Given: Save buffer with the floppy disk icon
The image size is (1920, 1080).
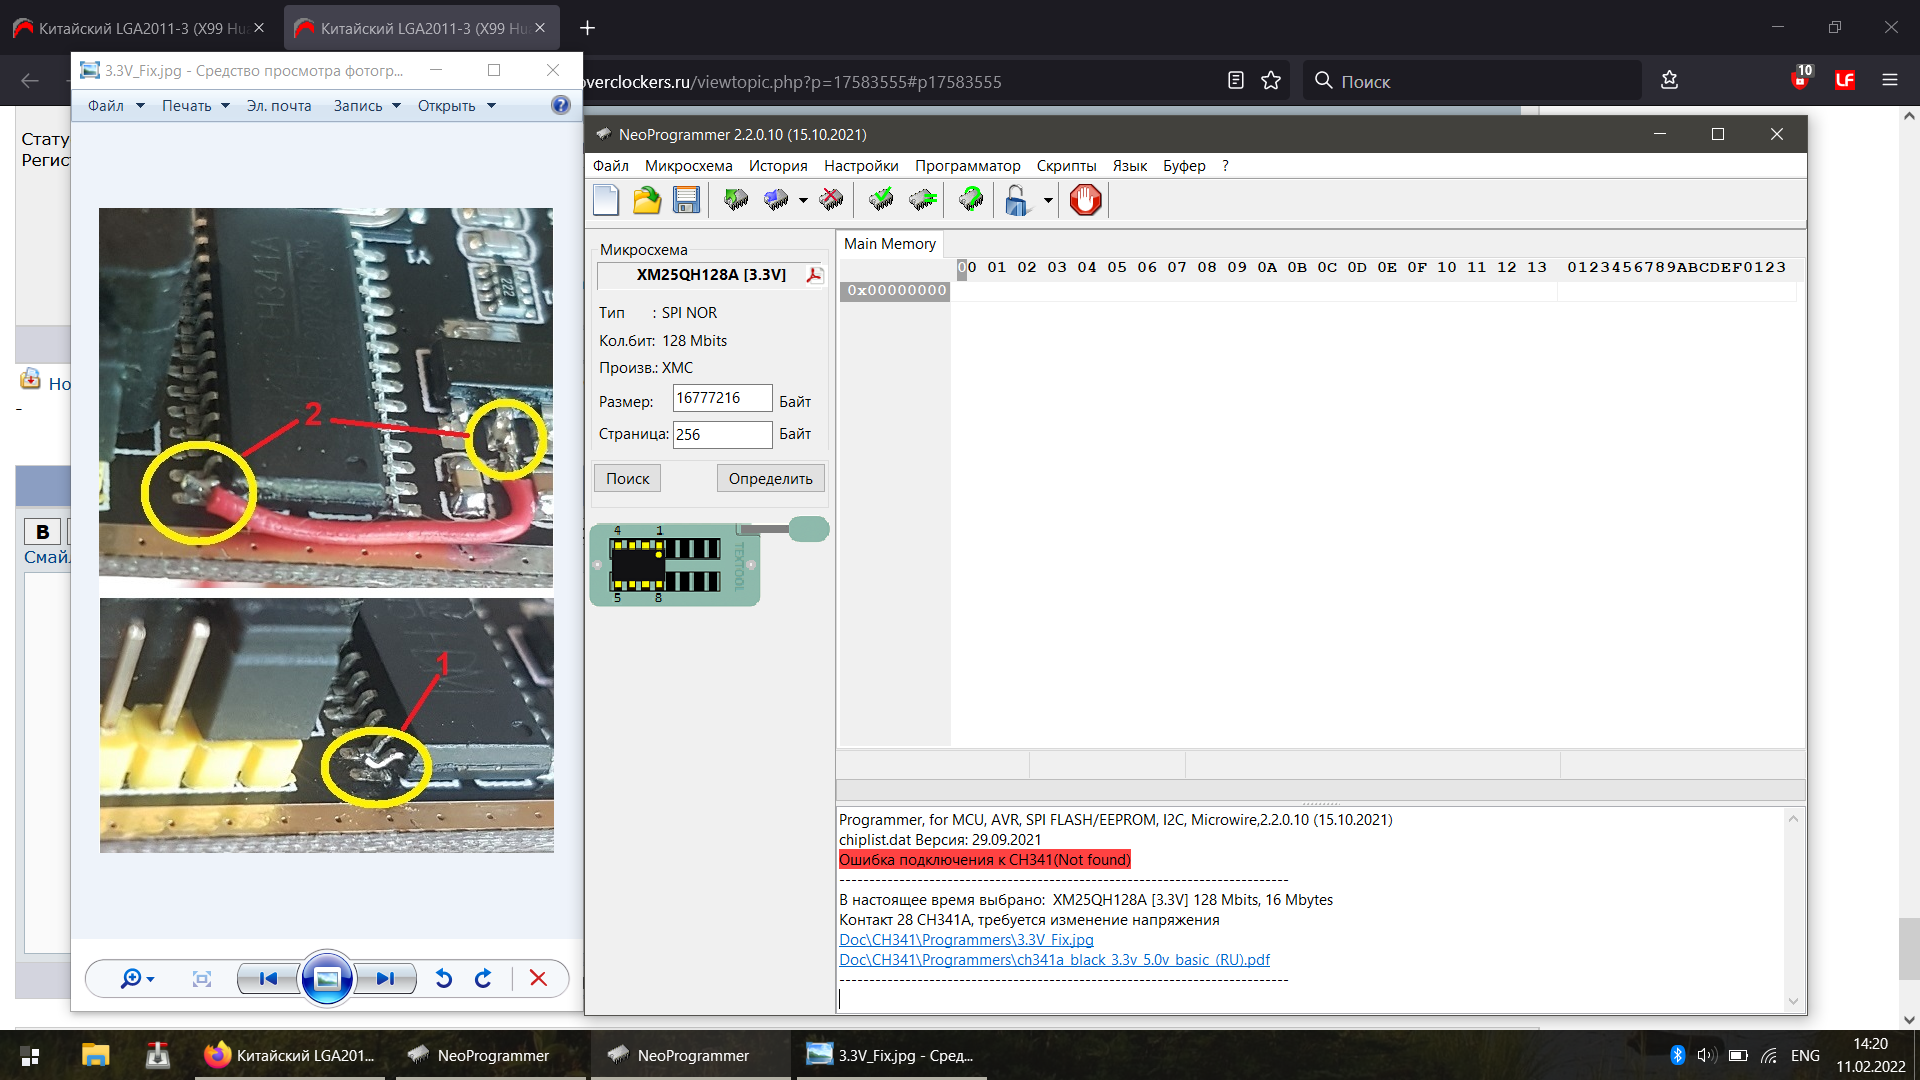Looking at the screenshot, I should (686, 200).
